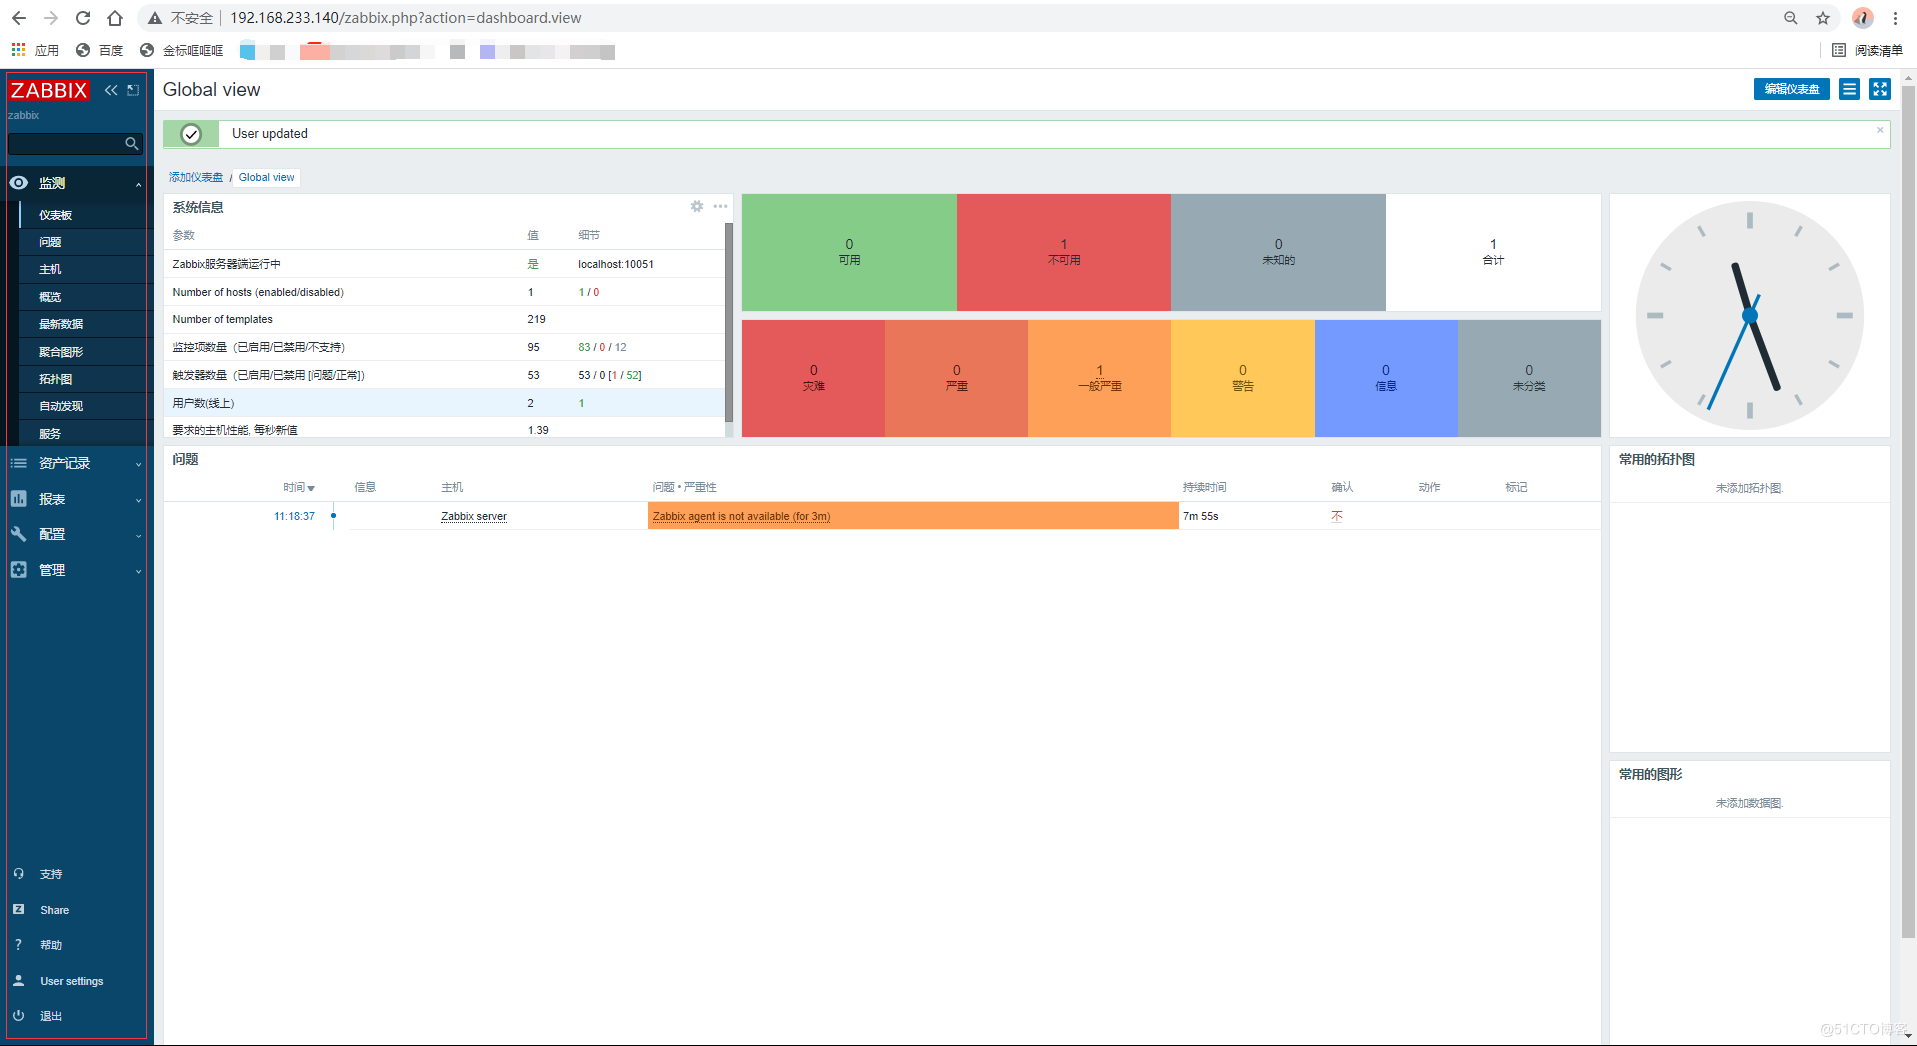Screen dimensions: 1917x1046
Task: Click the orange 一般严重 severity tile
Action: 1099,378
